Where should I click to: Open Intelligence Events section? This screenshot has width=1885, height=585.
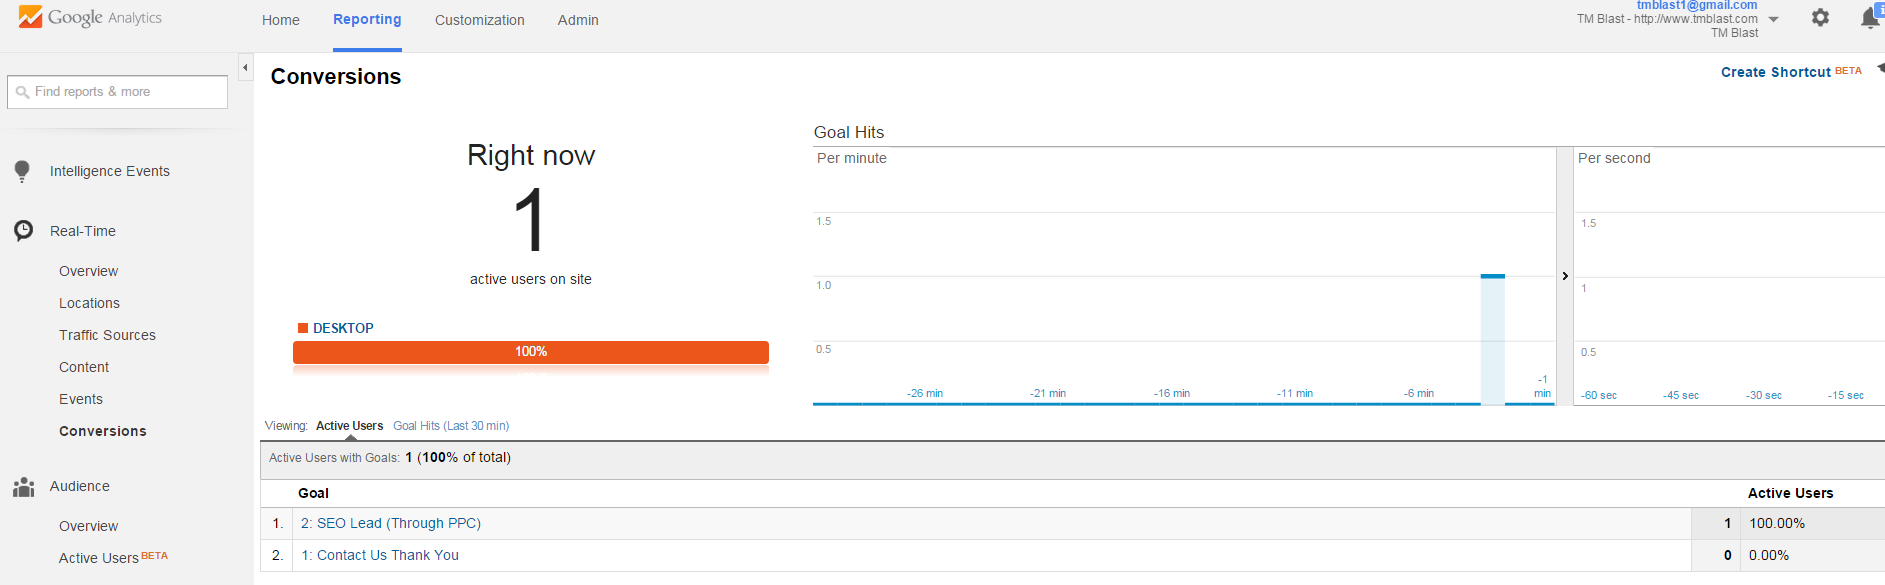110,171
